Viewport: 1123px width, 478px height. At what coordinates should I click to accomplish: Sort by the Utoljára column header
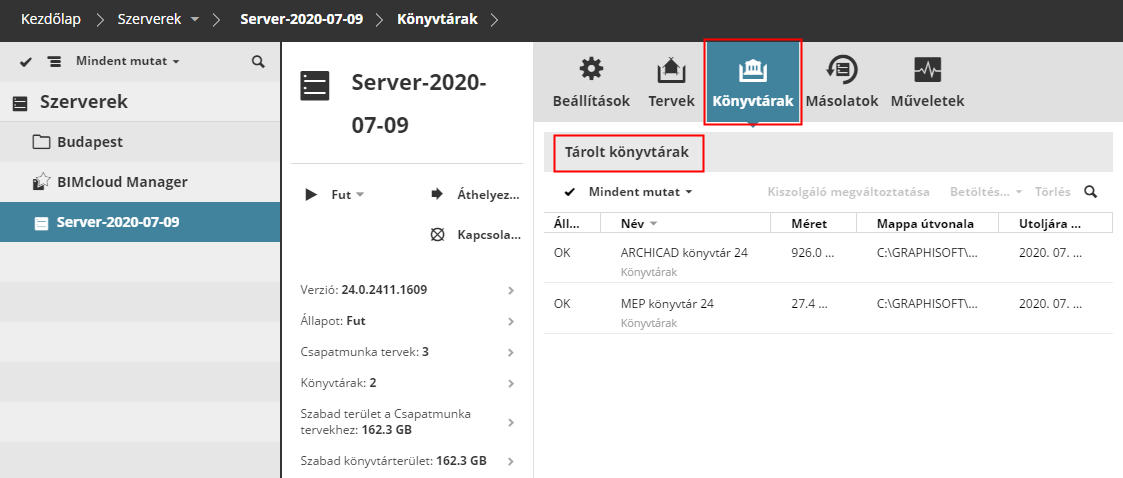point(1056,224)
